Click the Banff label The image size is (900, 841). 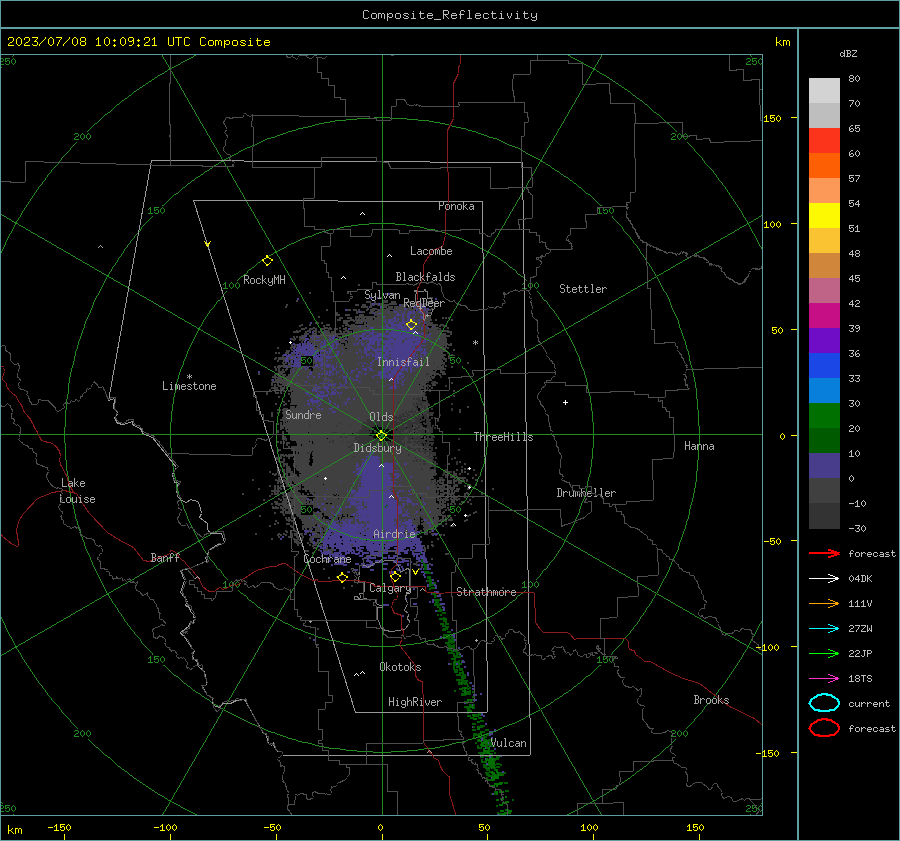click(x=165, y=557)
